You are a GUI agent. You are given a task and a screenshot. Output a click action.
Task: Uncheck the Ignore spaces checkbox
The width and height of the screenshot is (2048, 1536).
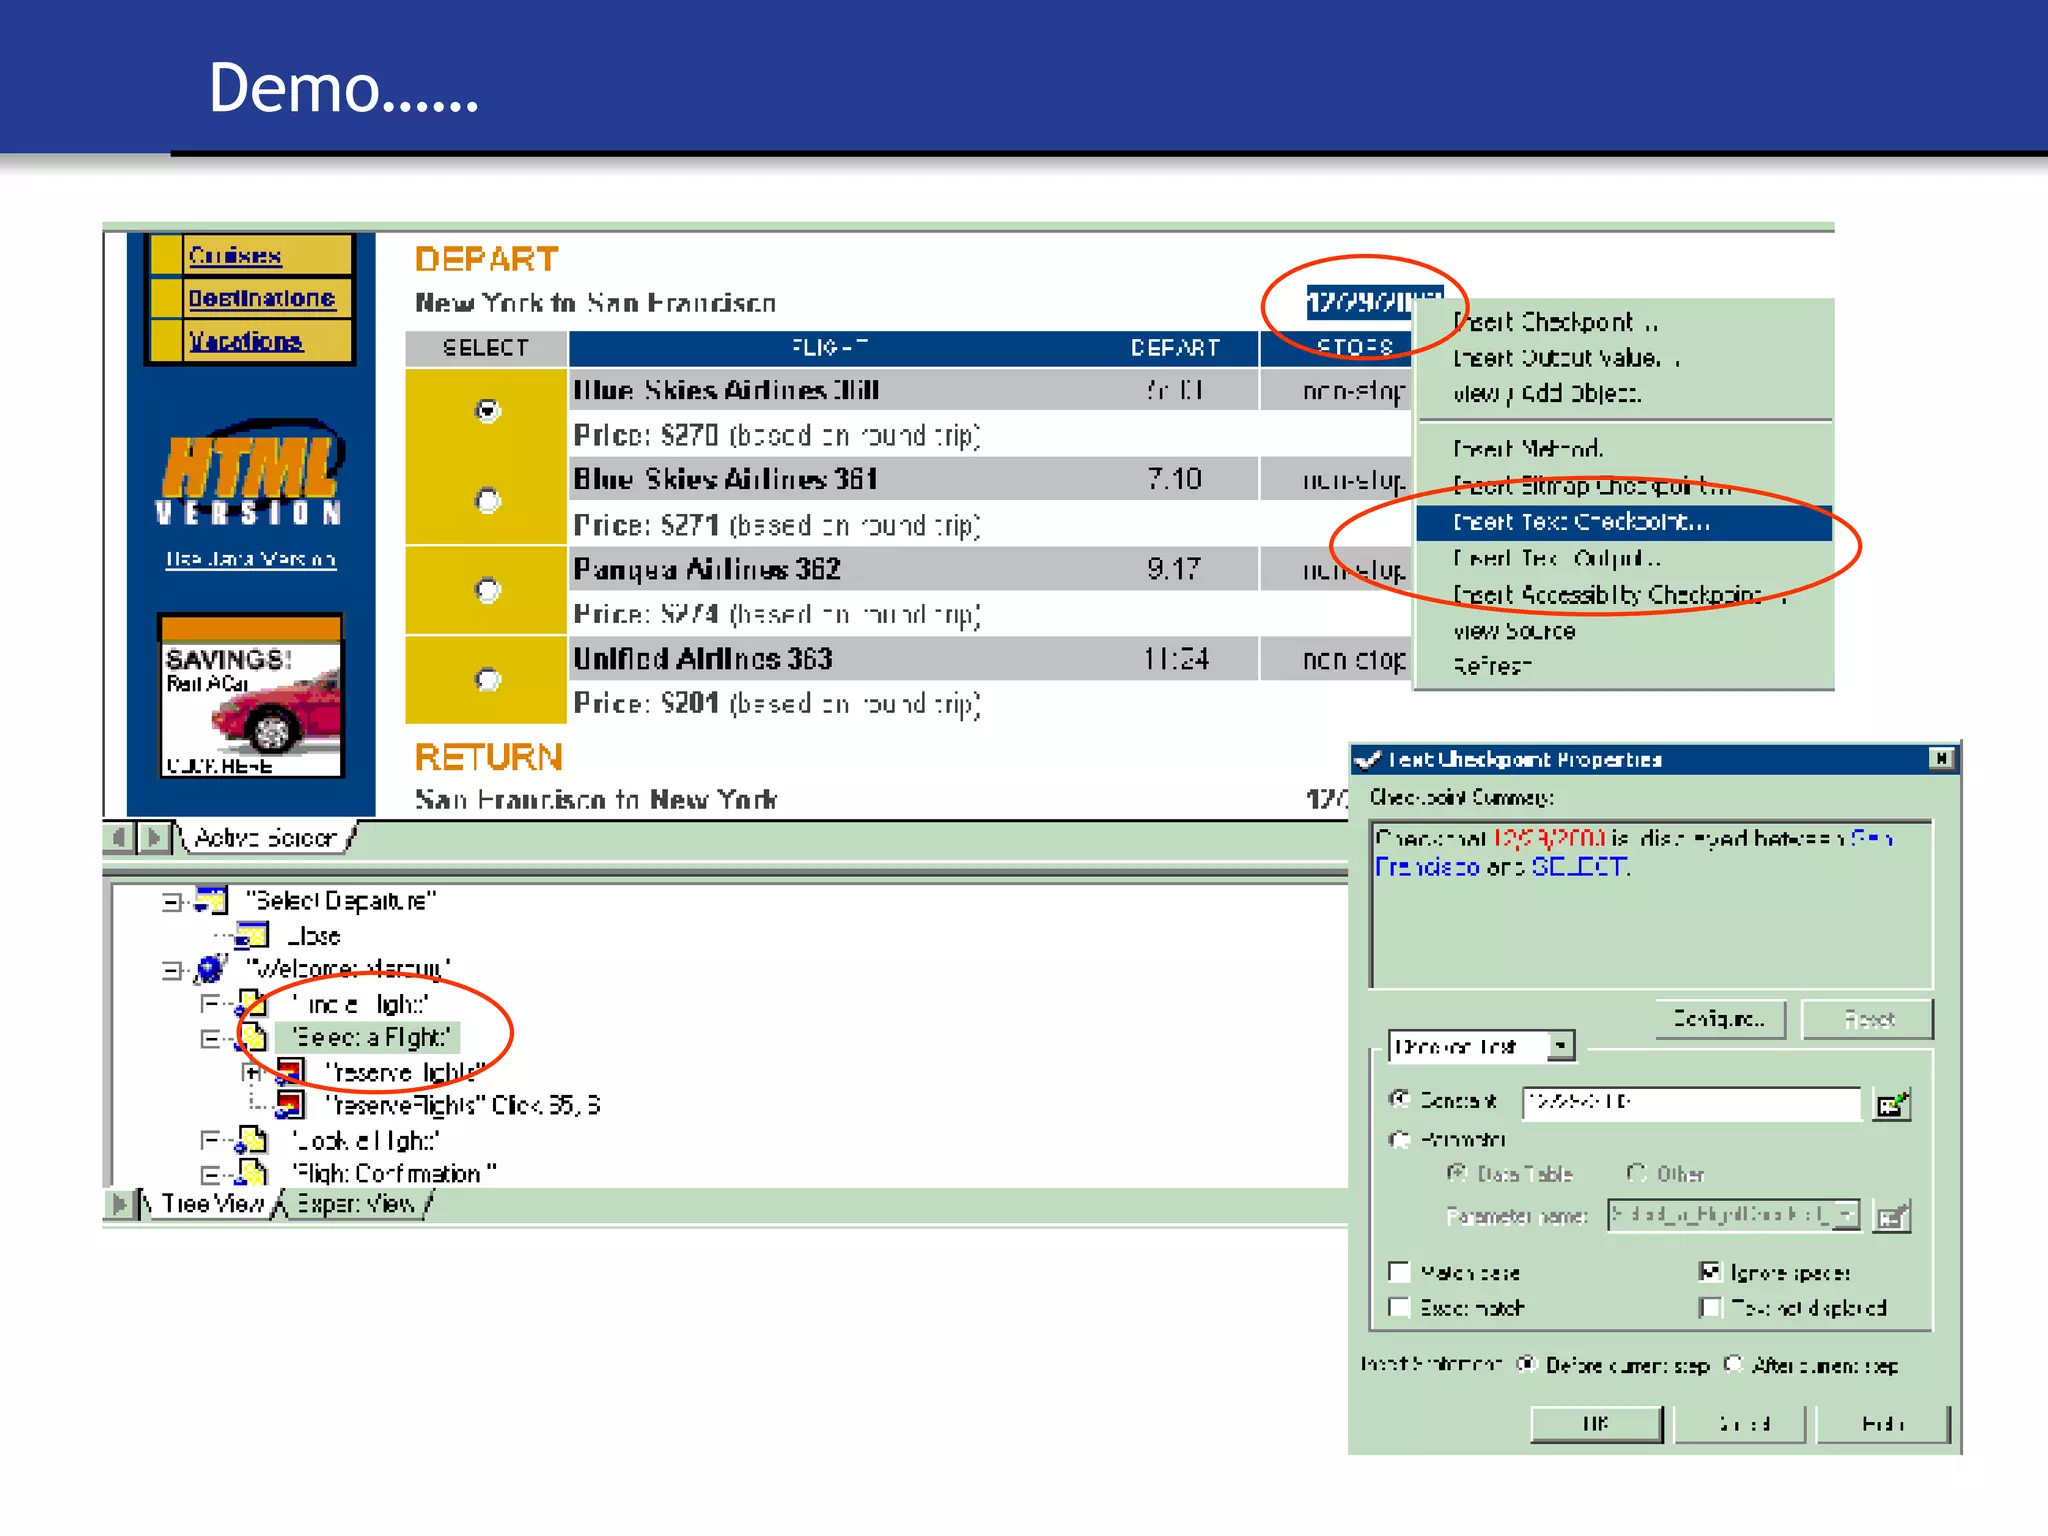(1709, 1272)
